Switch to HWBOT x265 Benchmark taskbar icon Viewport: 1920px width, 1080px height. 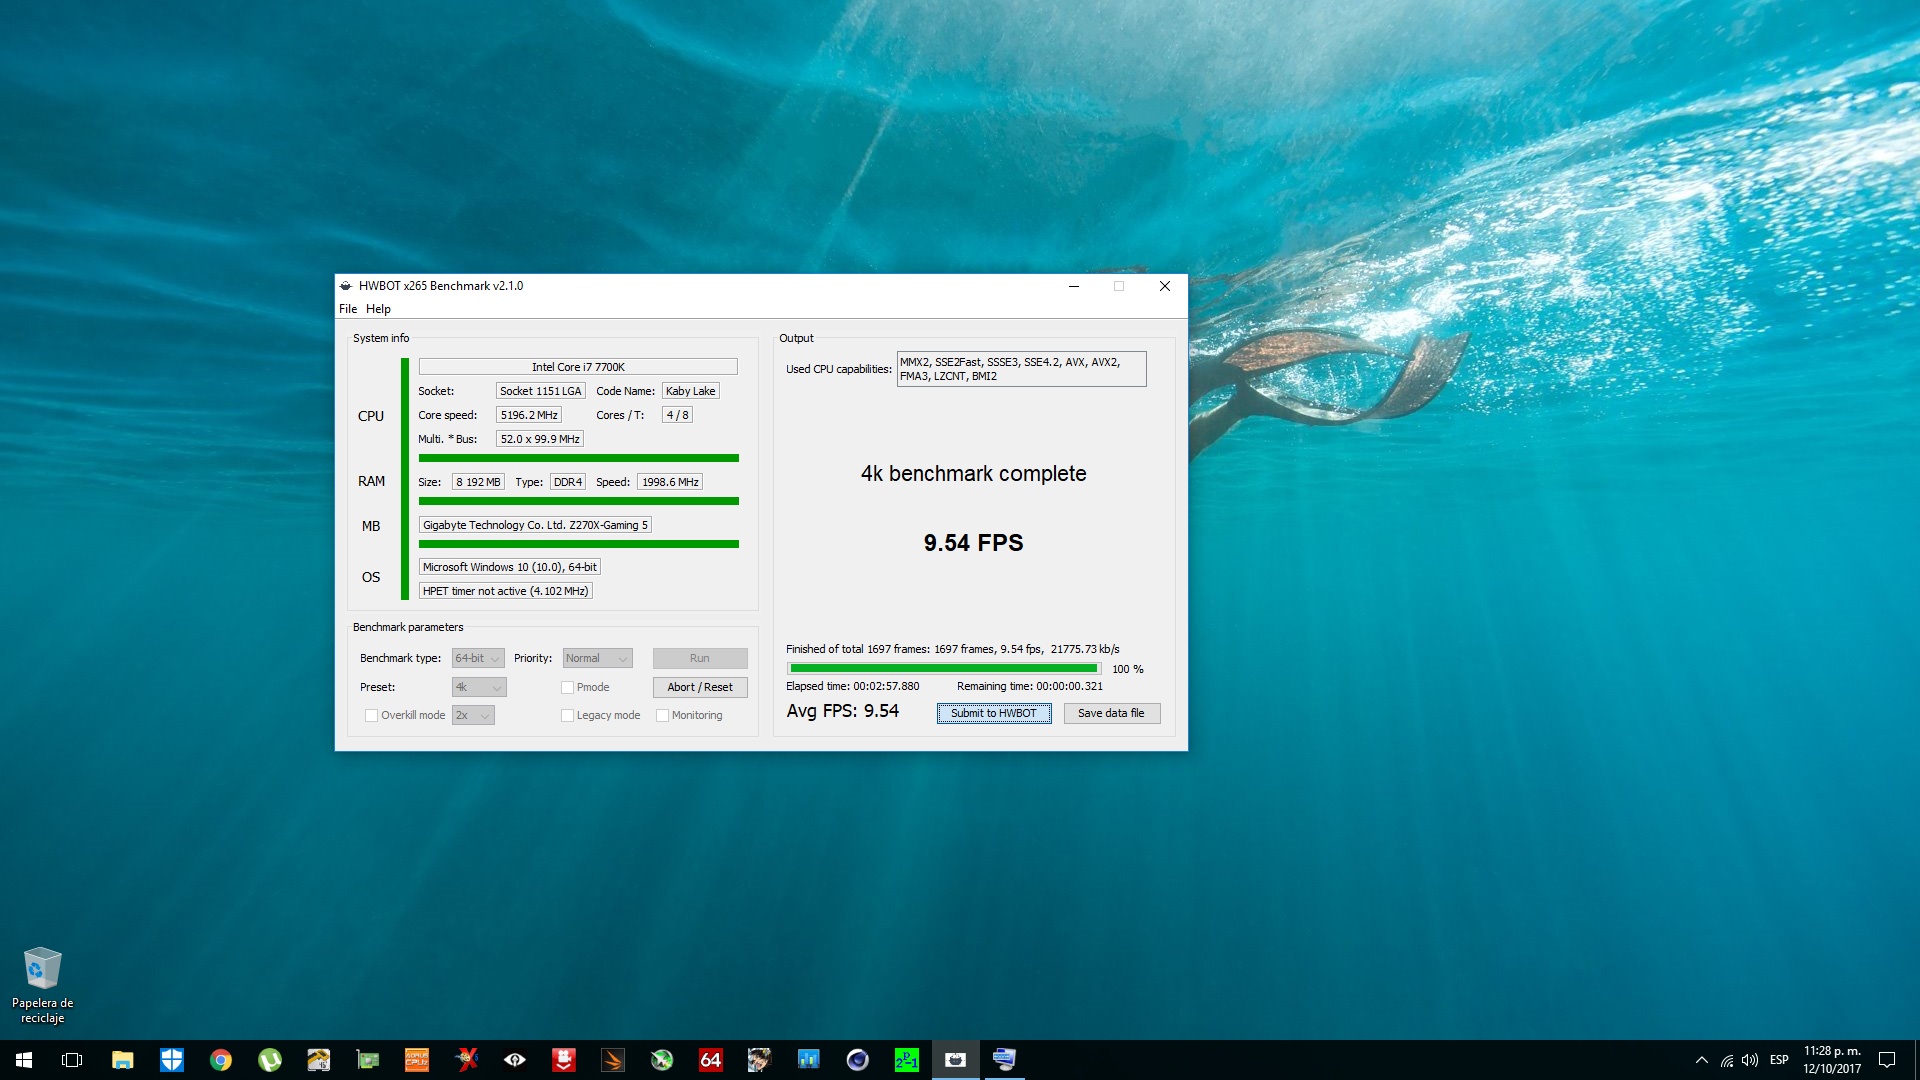[x=956, y=1060]
